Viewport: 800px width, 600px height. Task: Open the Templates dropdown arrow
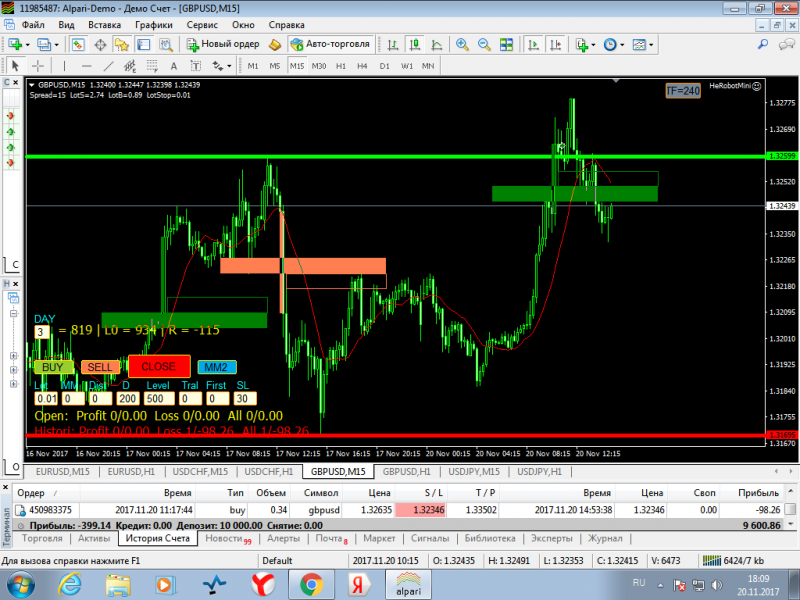coord(651,45)
